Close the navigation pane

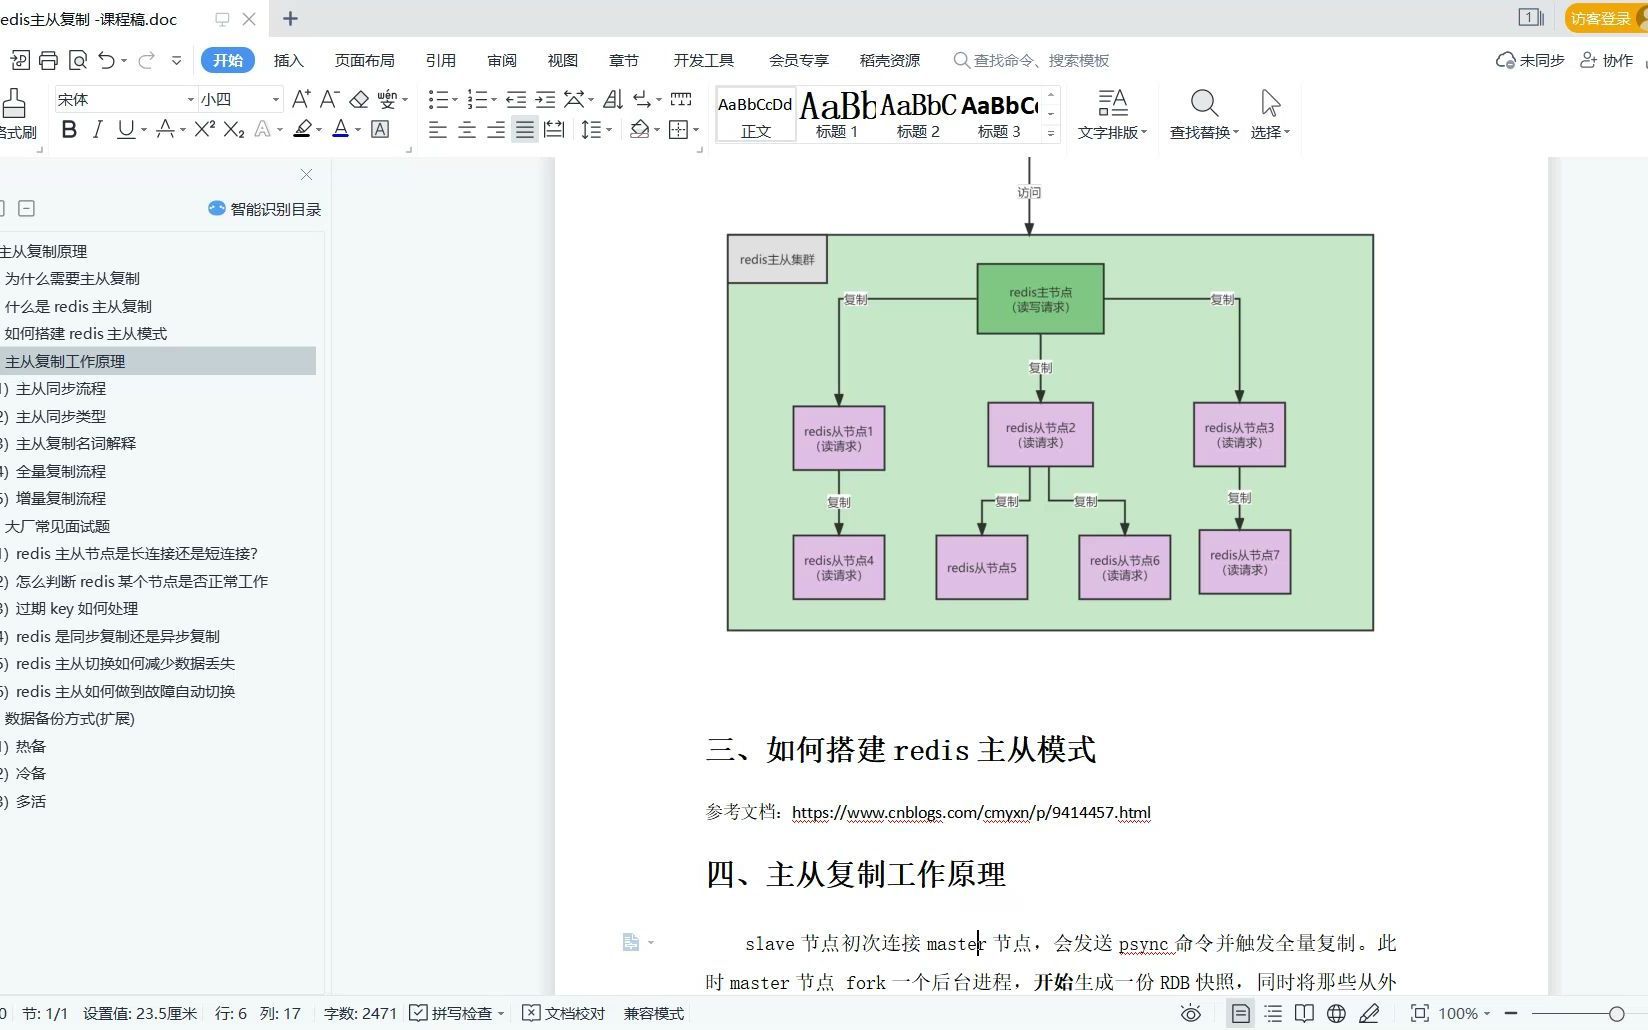click(x=306, y=174)
